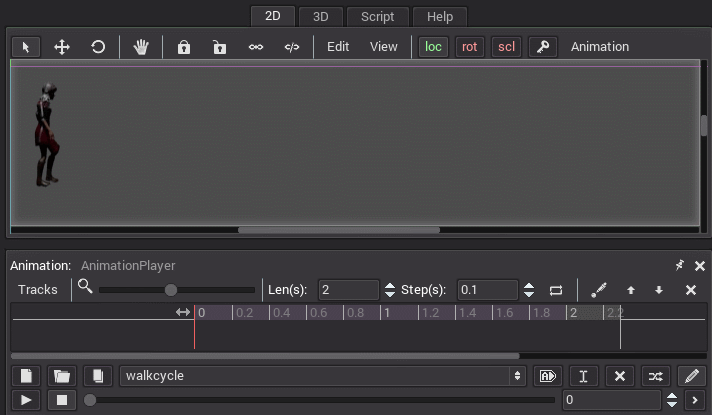This screenshot has height=415, width=712.
Task: Open the Help tab
Action: pos(440,17)
